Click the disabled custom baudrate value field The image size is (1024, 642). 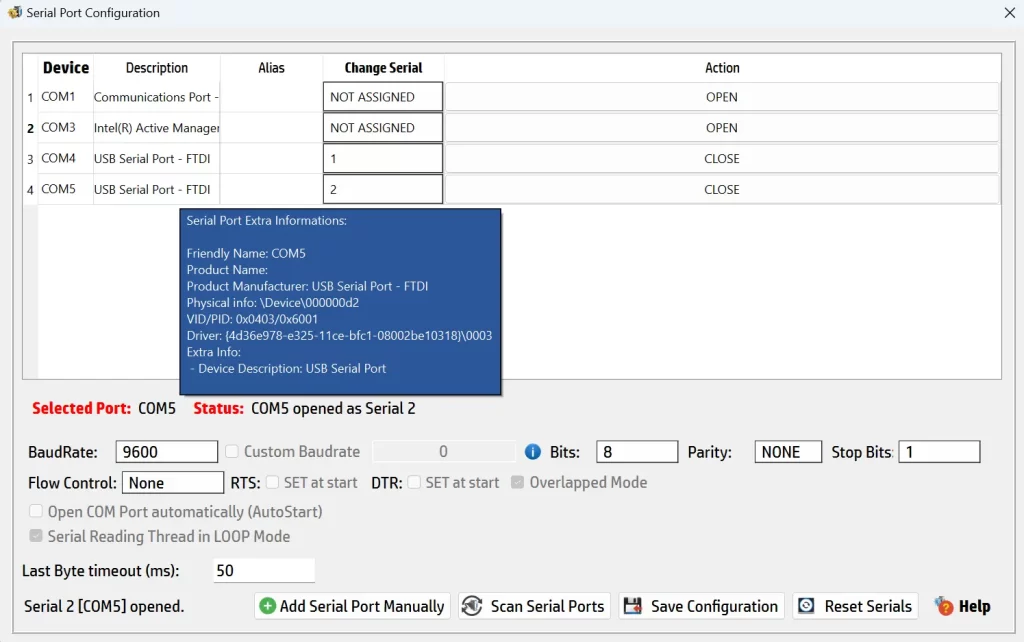[443, 451]
